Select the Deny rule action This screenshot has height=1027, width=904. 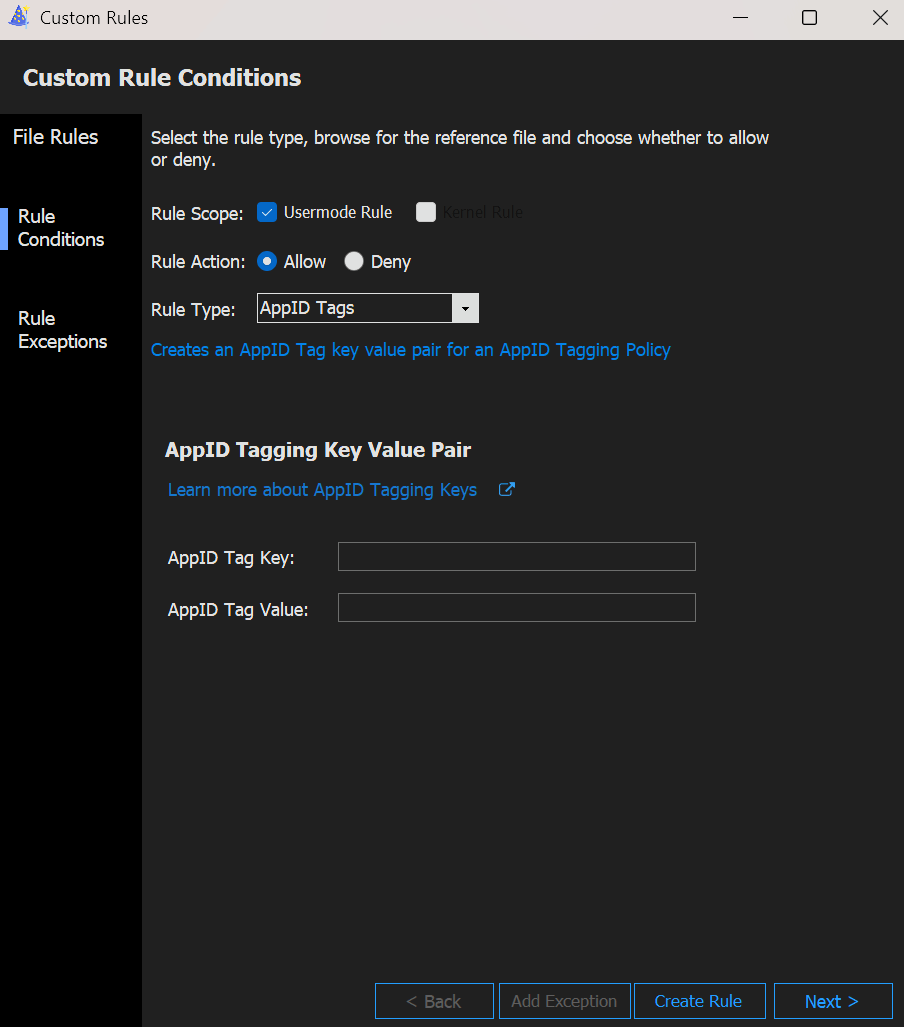pyautogui.click(x=354, y=262)
